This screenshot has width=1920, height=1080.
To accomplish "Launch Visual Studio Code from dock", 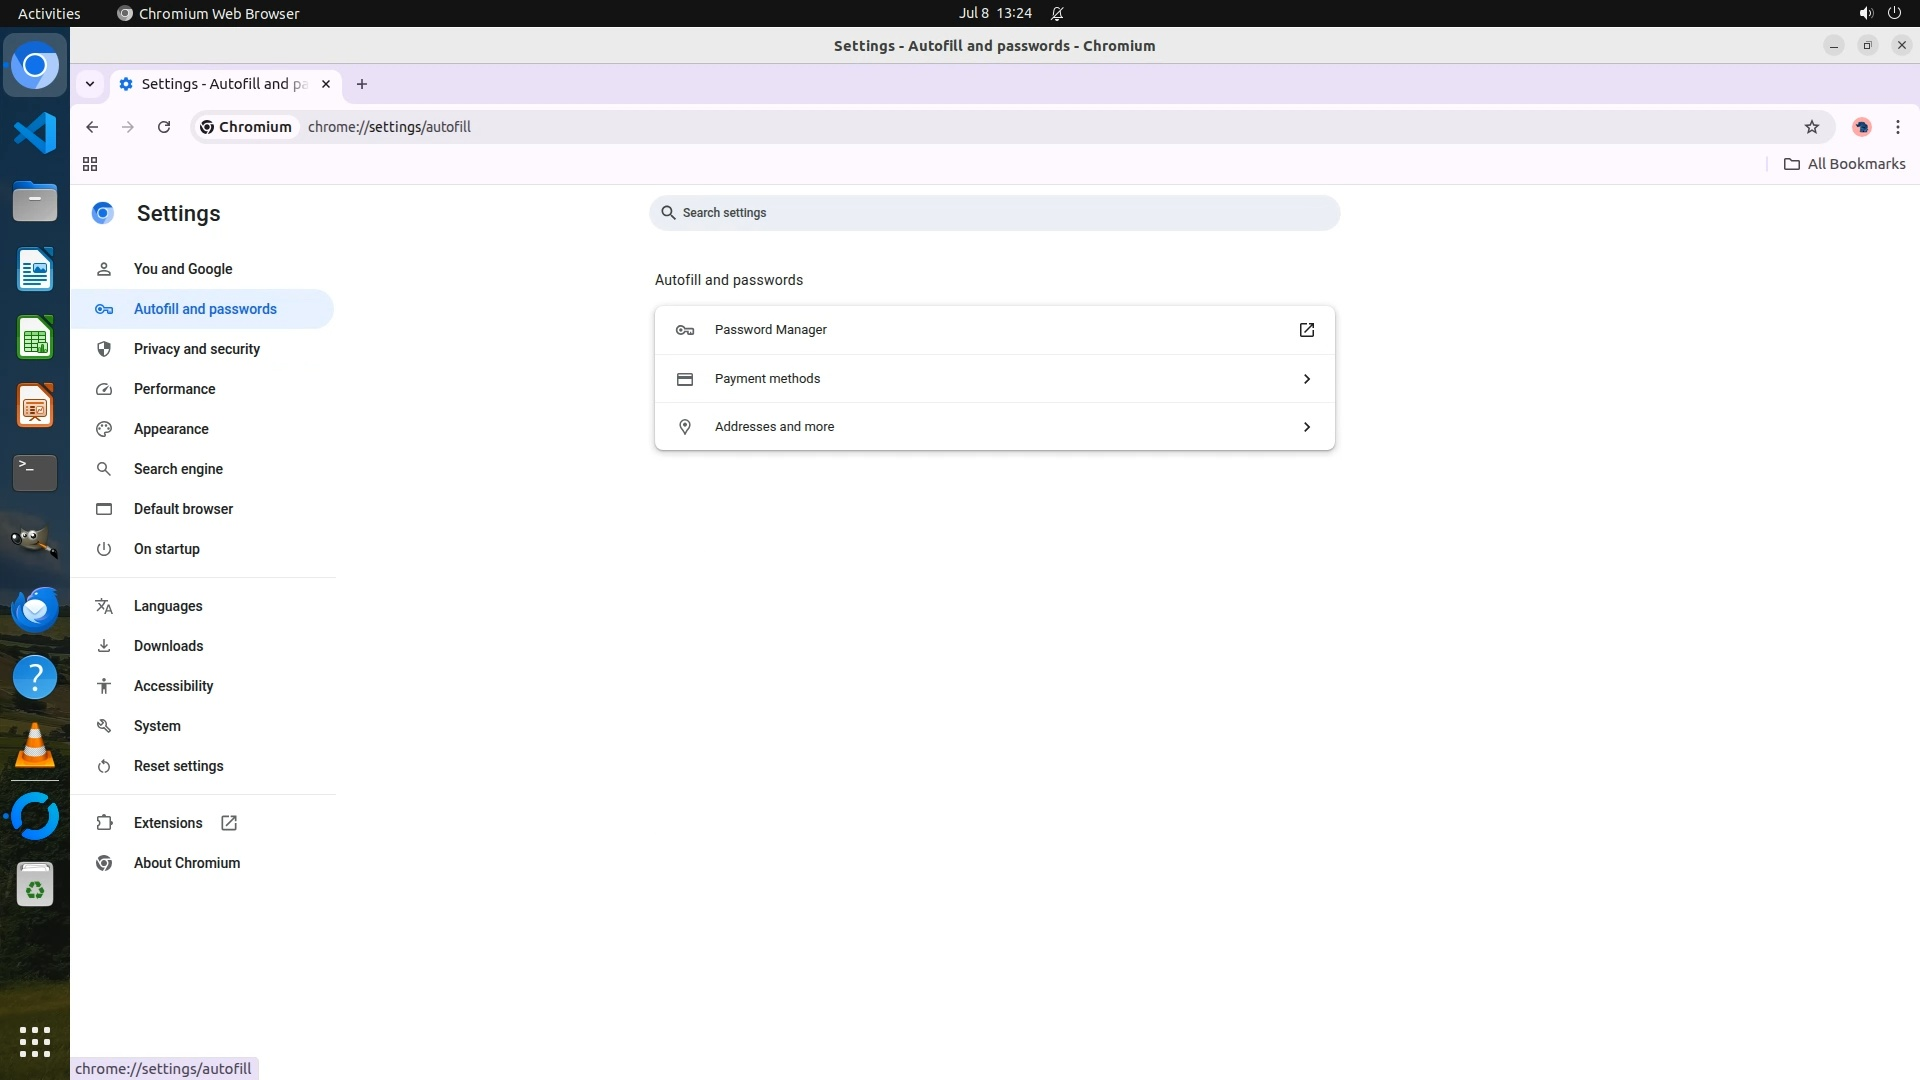I will tap(35, 133).
